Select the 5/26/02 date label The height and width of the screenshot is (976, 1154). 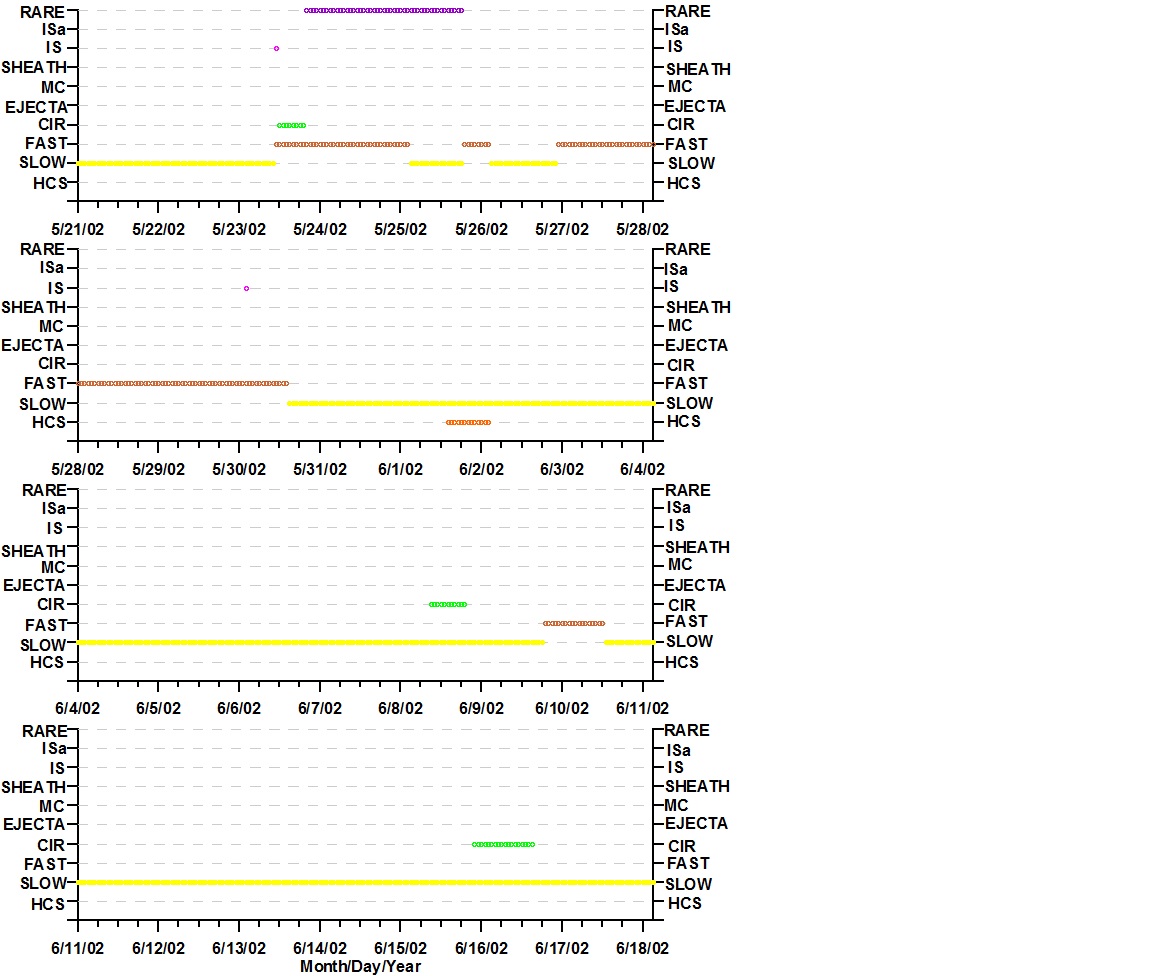point(481,229)
